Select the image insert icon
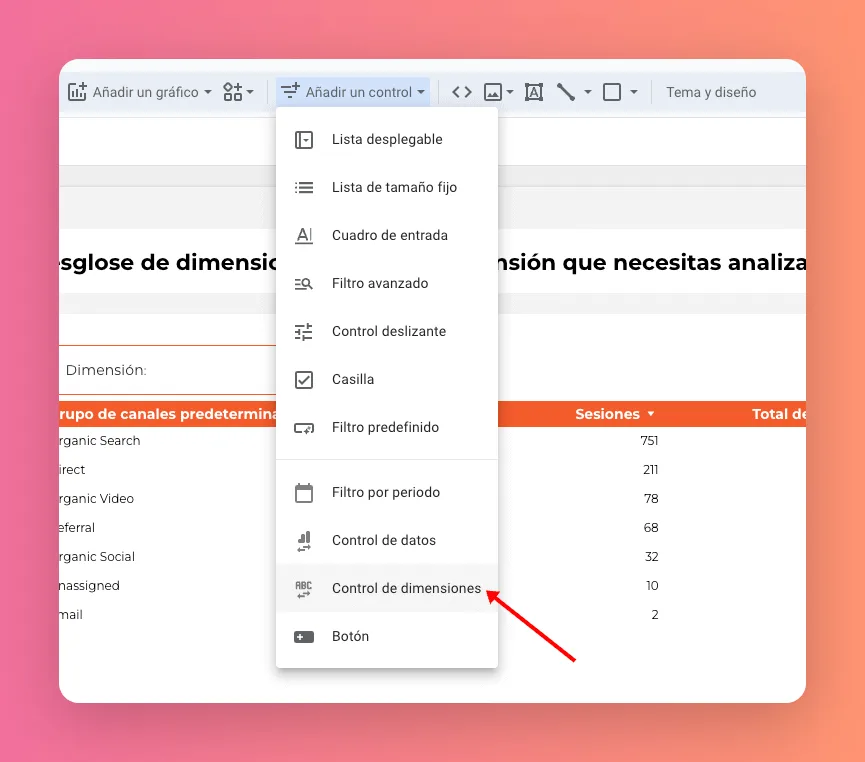The height and width of the screenshot is (762, 865). click(492, 92)
